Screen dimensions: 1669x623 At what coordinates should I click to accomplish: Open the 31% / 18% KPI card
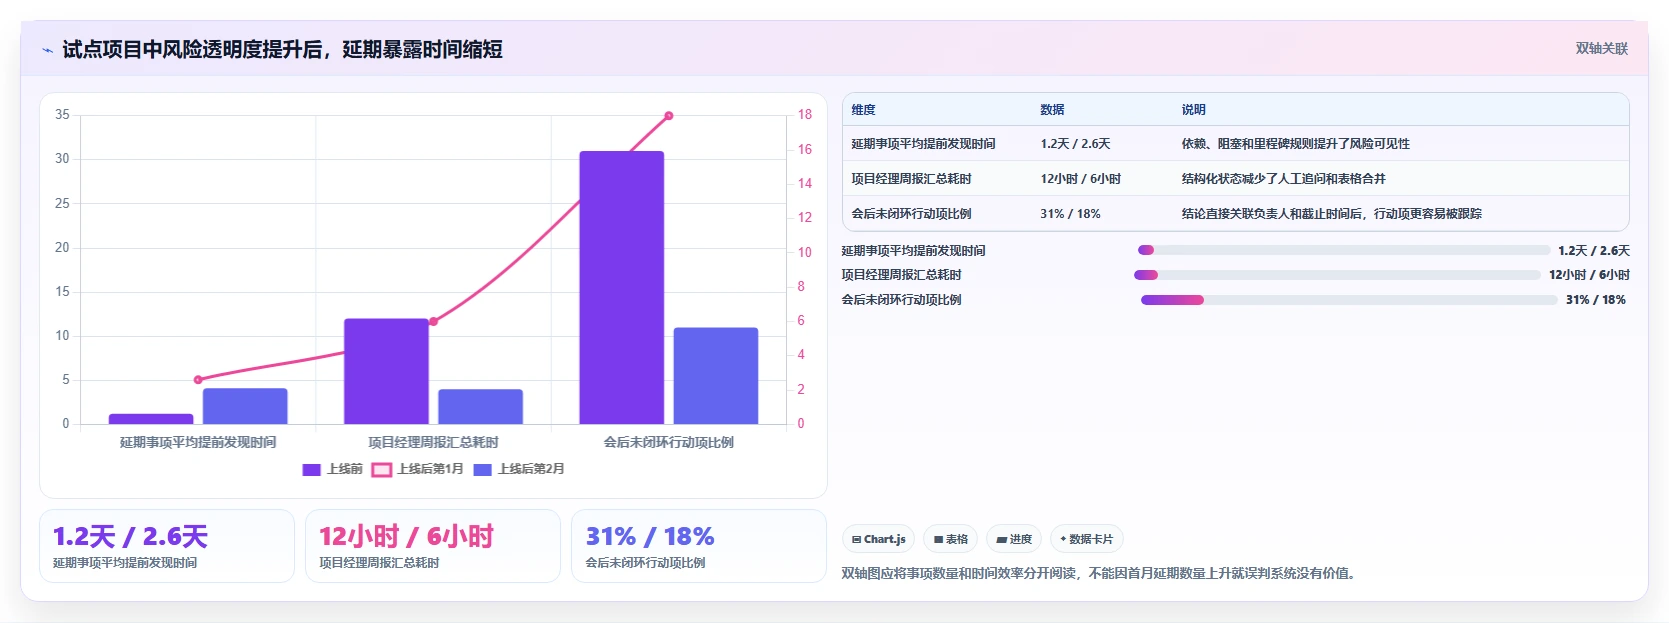click(699, 546)
